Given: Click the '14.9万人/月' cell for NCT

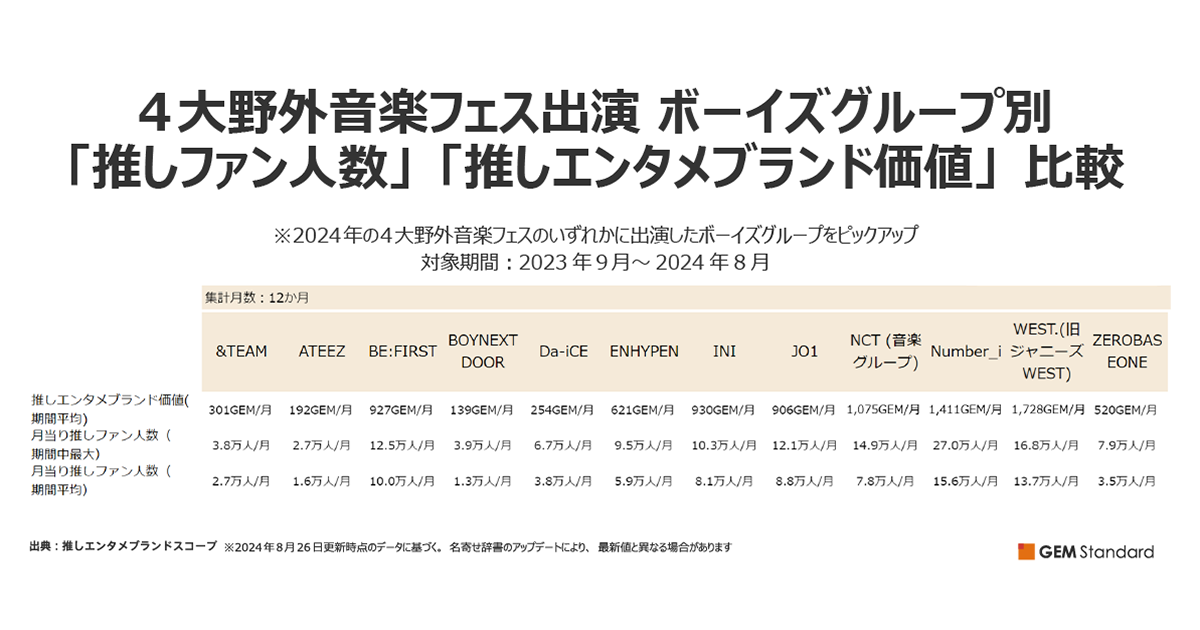Looking at the screenshot, I should (885, 445).
